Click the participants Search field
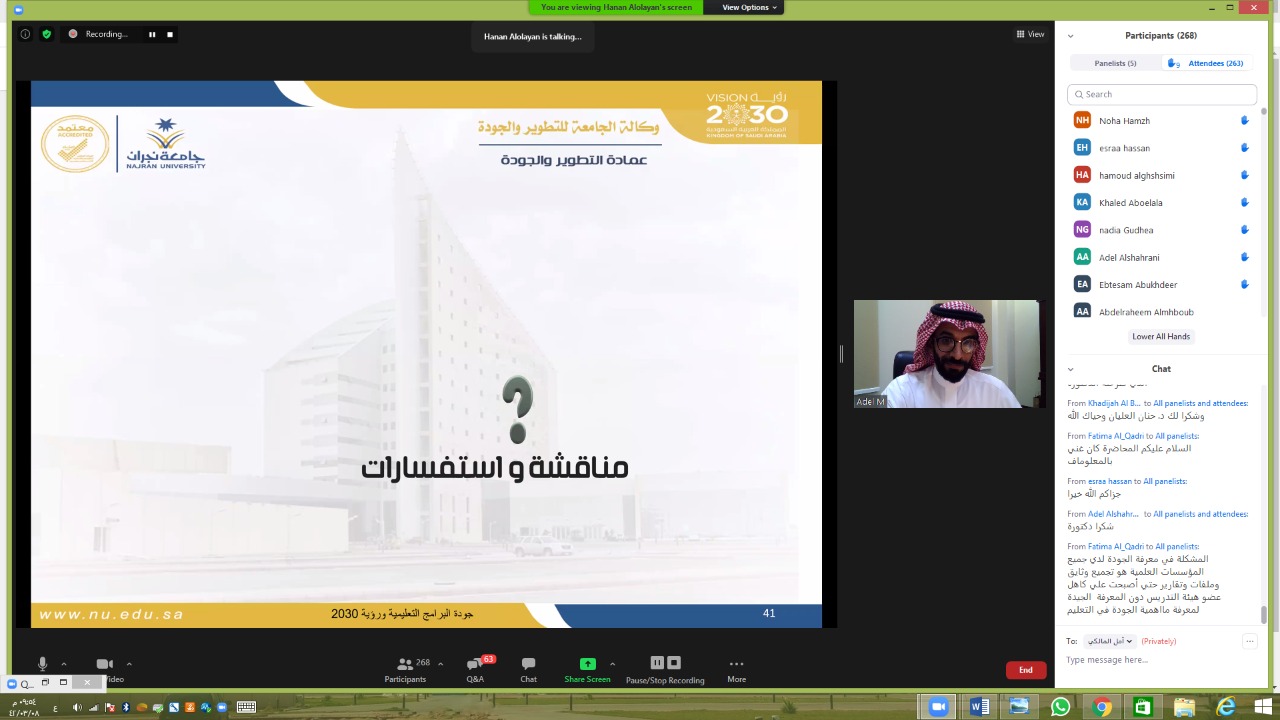 (1162, 94)
